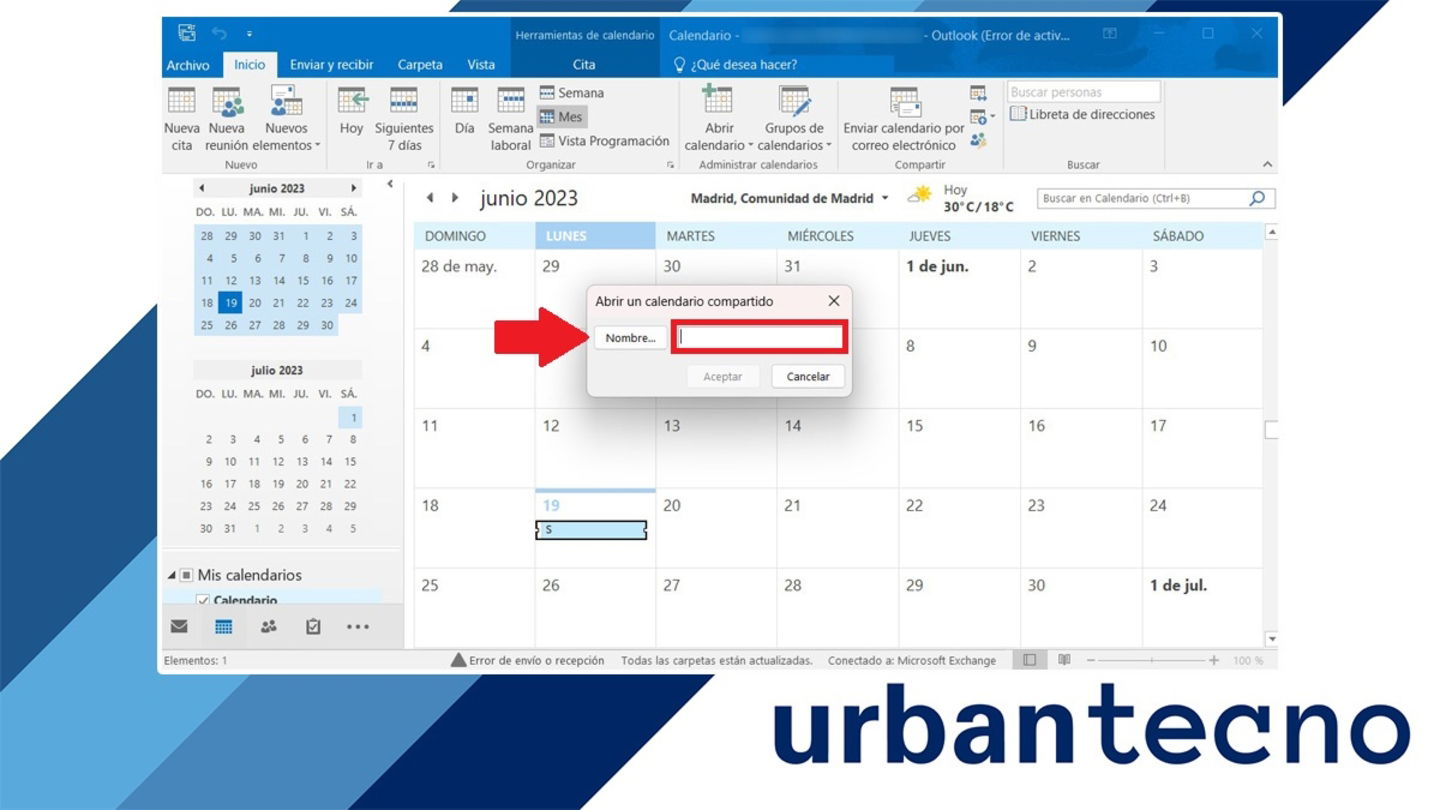Viewport: 1440px width, 810px height.
Task: Click scroll up arrow of calendar scrollbar
Action: [1271, 232]
